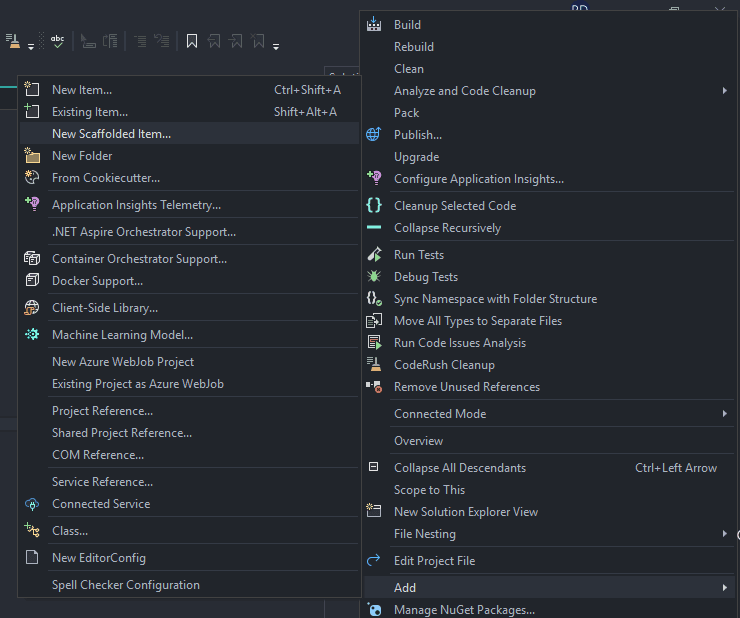Click the spell check abc toolbar icon
The image size is (740, 618).
point(58,41)
